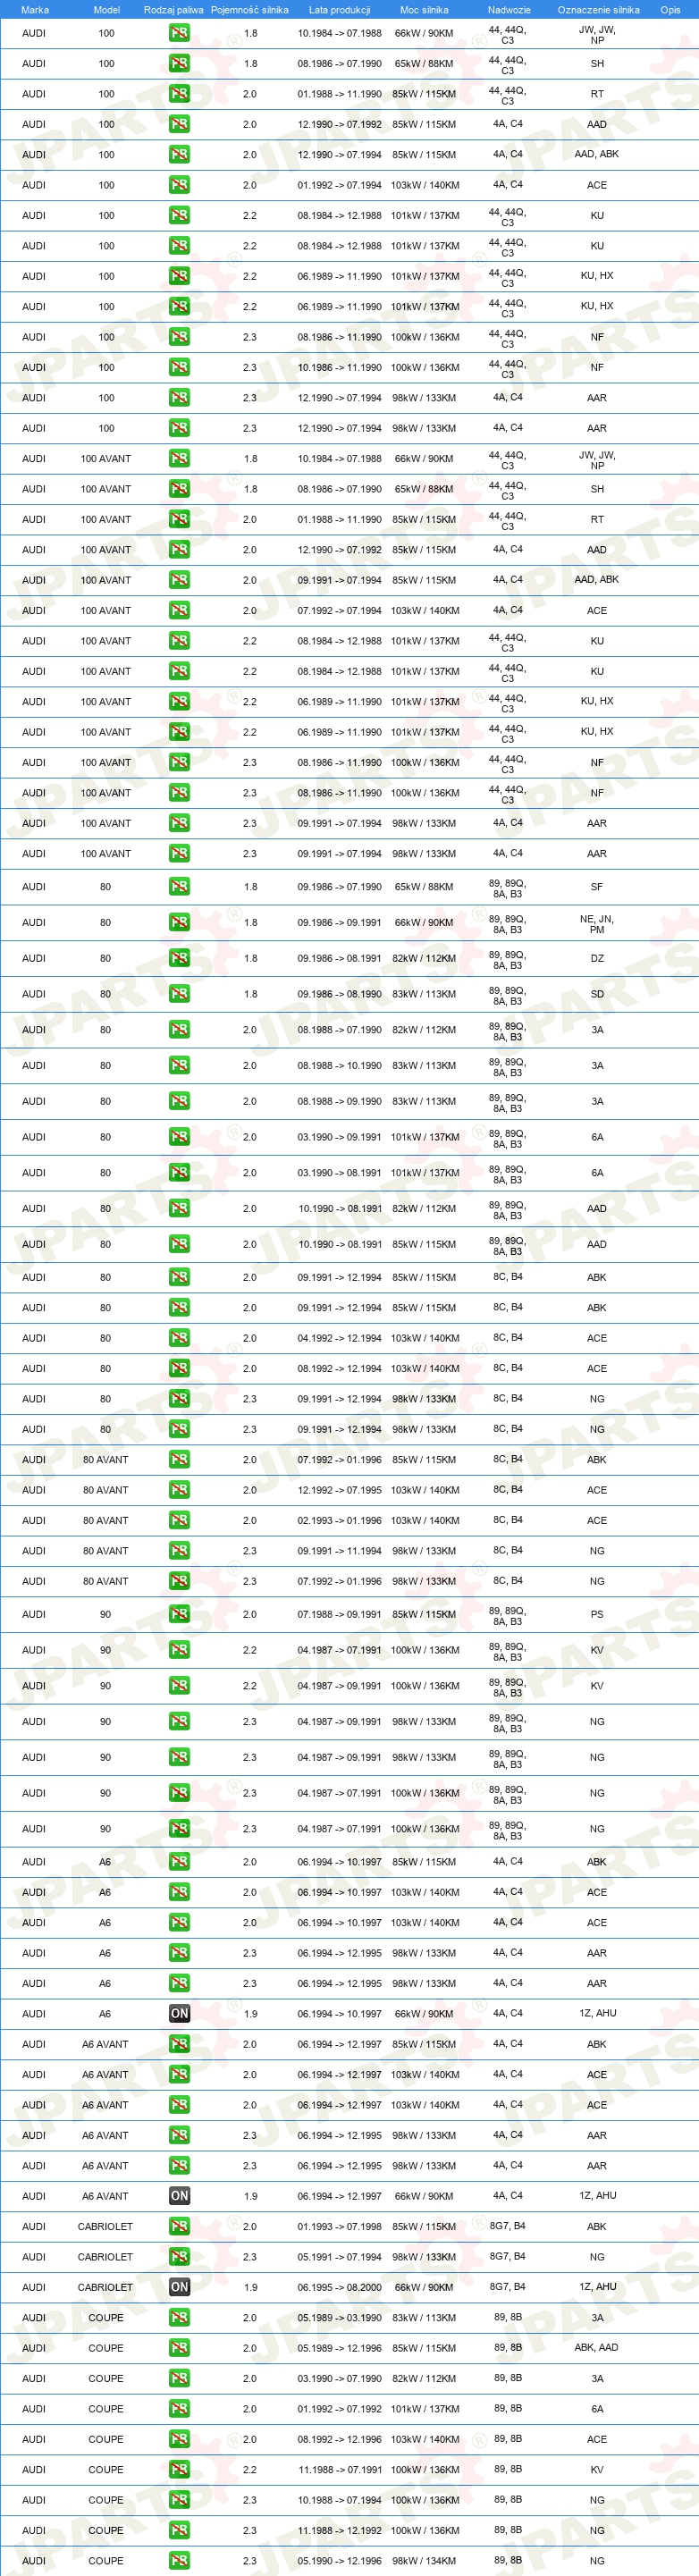
Task: Click petrol icon in 80 AVANT ACE 02.1993 row
Action: [179, 1520]
